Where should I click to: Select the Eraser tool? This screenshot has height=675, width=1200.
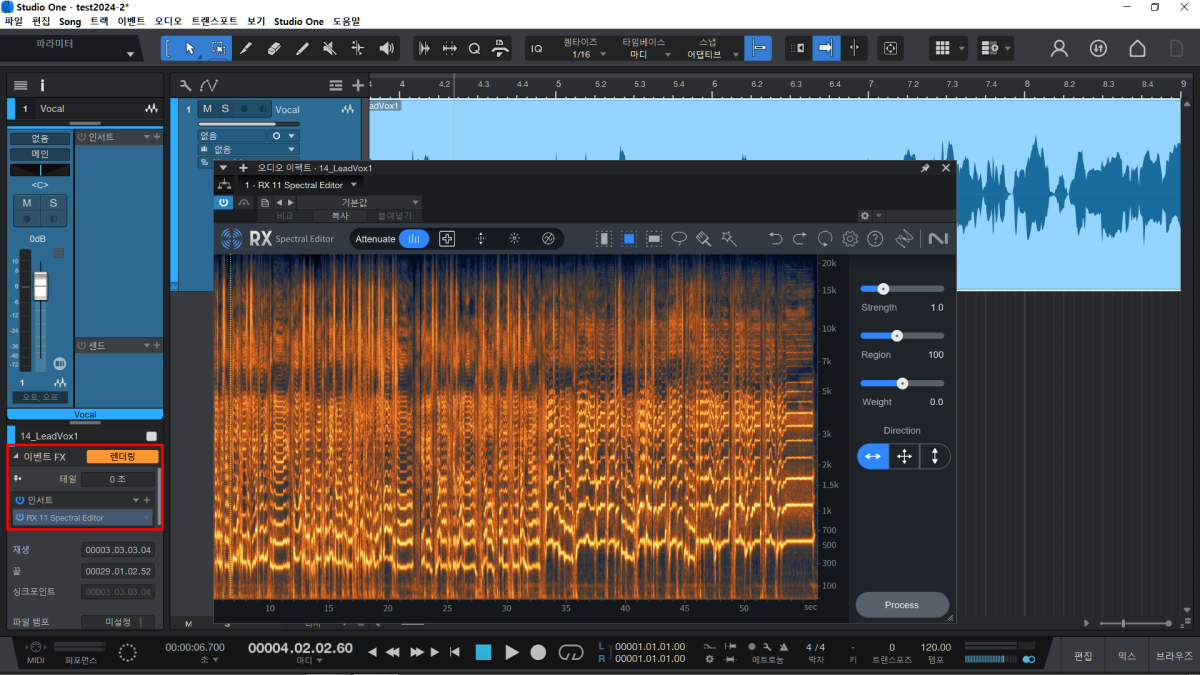pyautogui.click(x=274, y=48)
